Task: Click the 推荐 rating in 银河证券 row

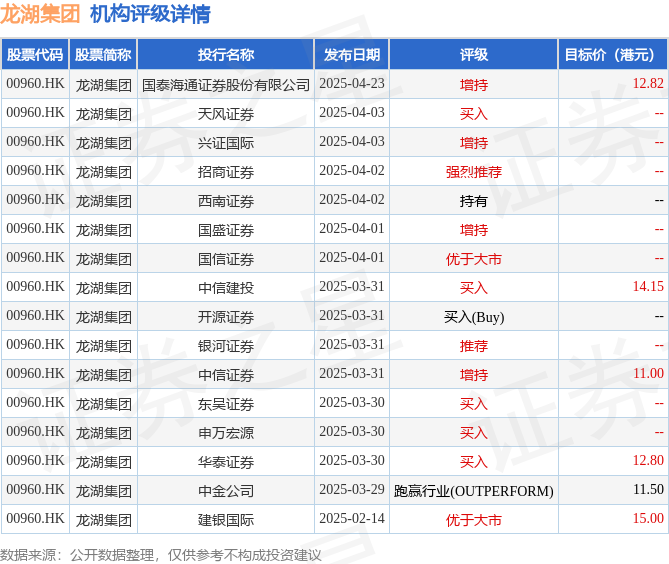Action: pyautogui.click(x=474, y=346)
